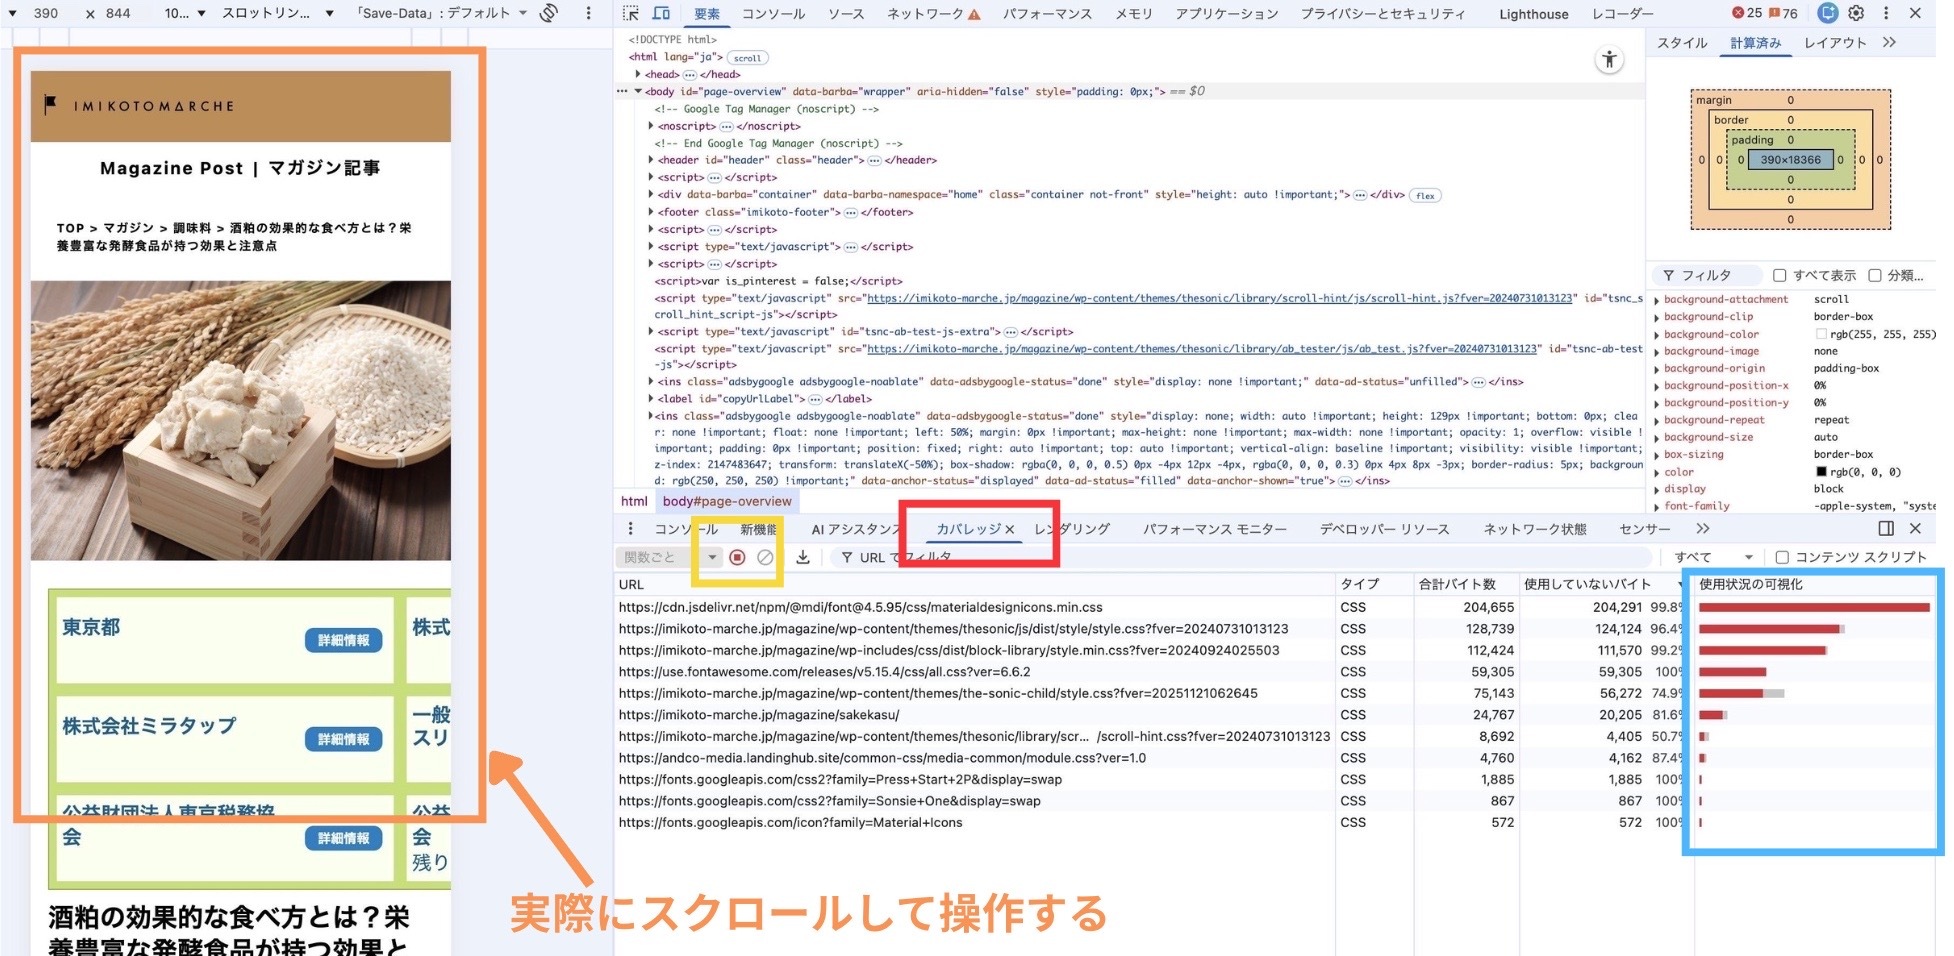1954x956 pixels.
Task: Click 東京都 card 詳細情報 button
Action: pyautogui.click(x=343, y=640)
